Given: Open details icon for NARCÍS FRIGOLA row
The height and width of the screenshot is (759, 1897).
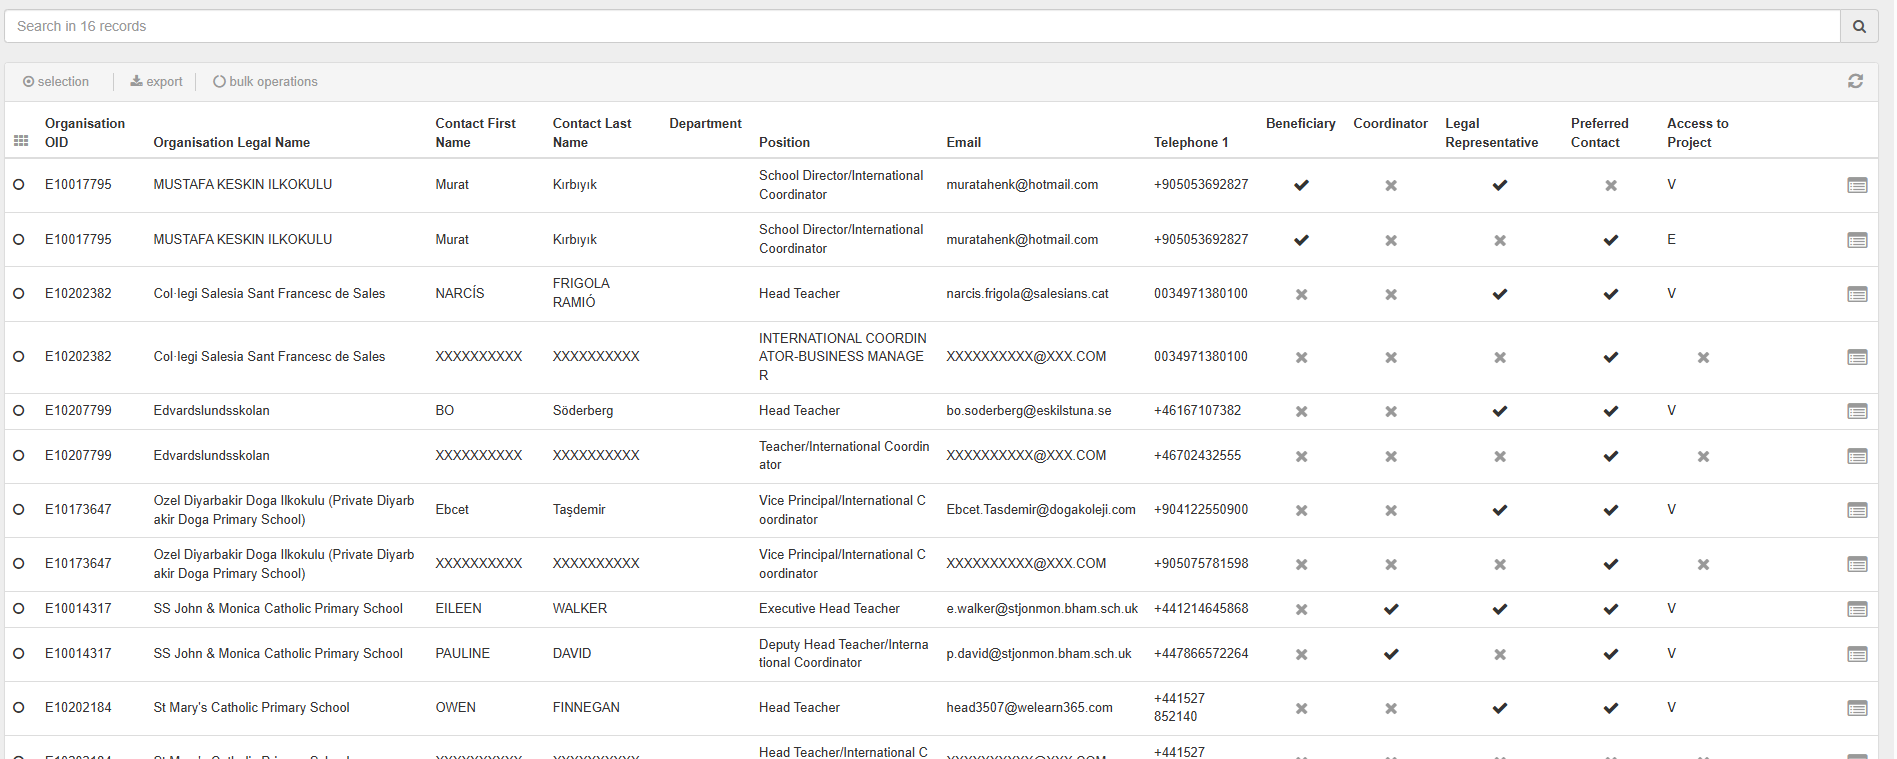Looking at the screenshot, I should pos(1857,294).
